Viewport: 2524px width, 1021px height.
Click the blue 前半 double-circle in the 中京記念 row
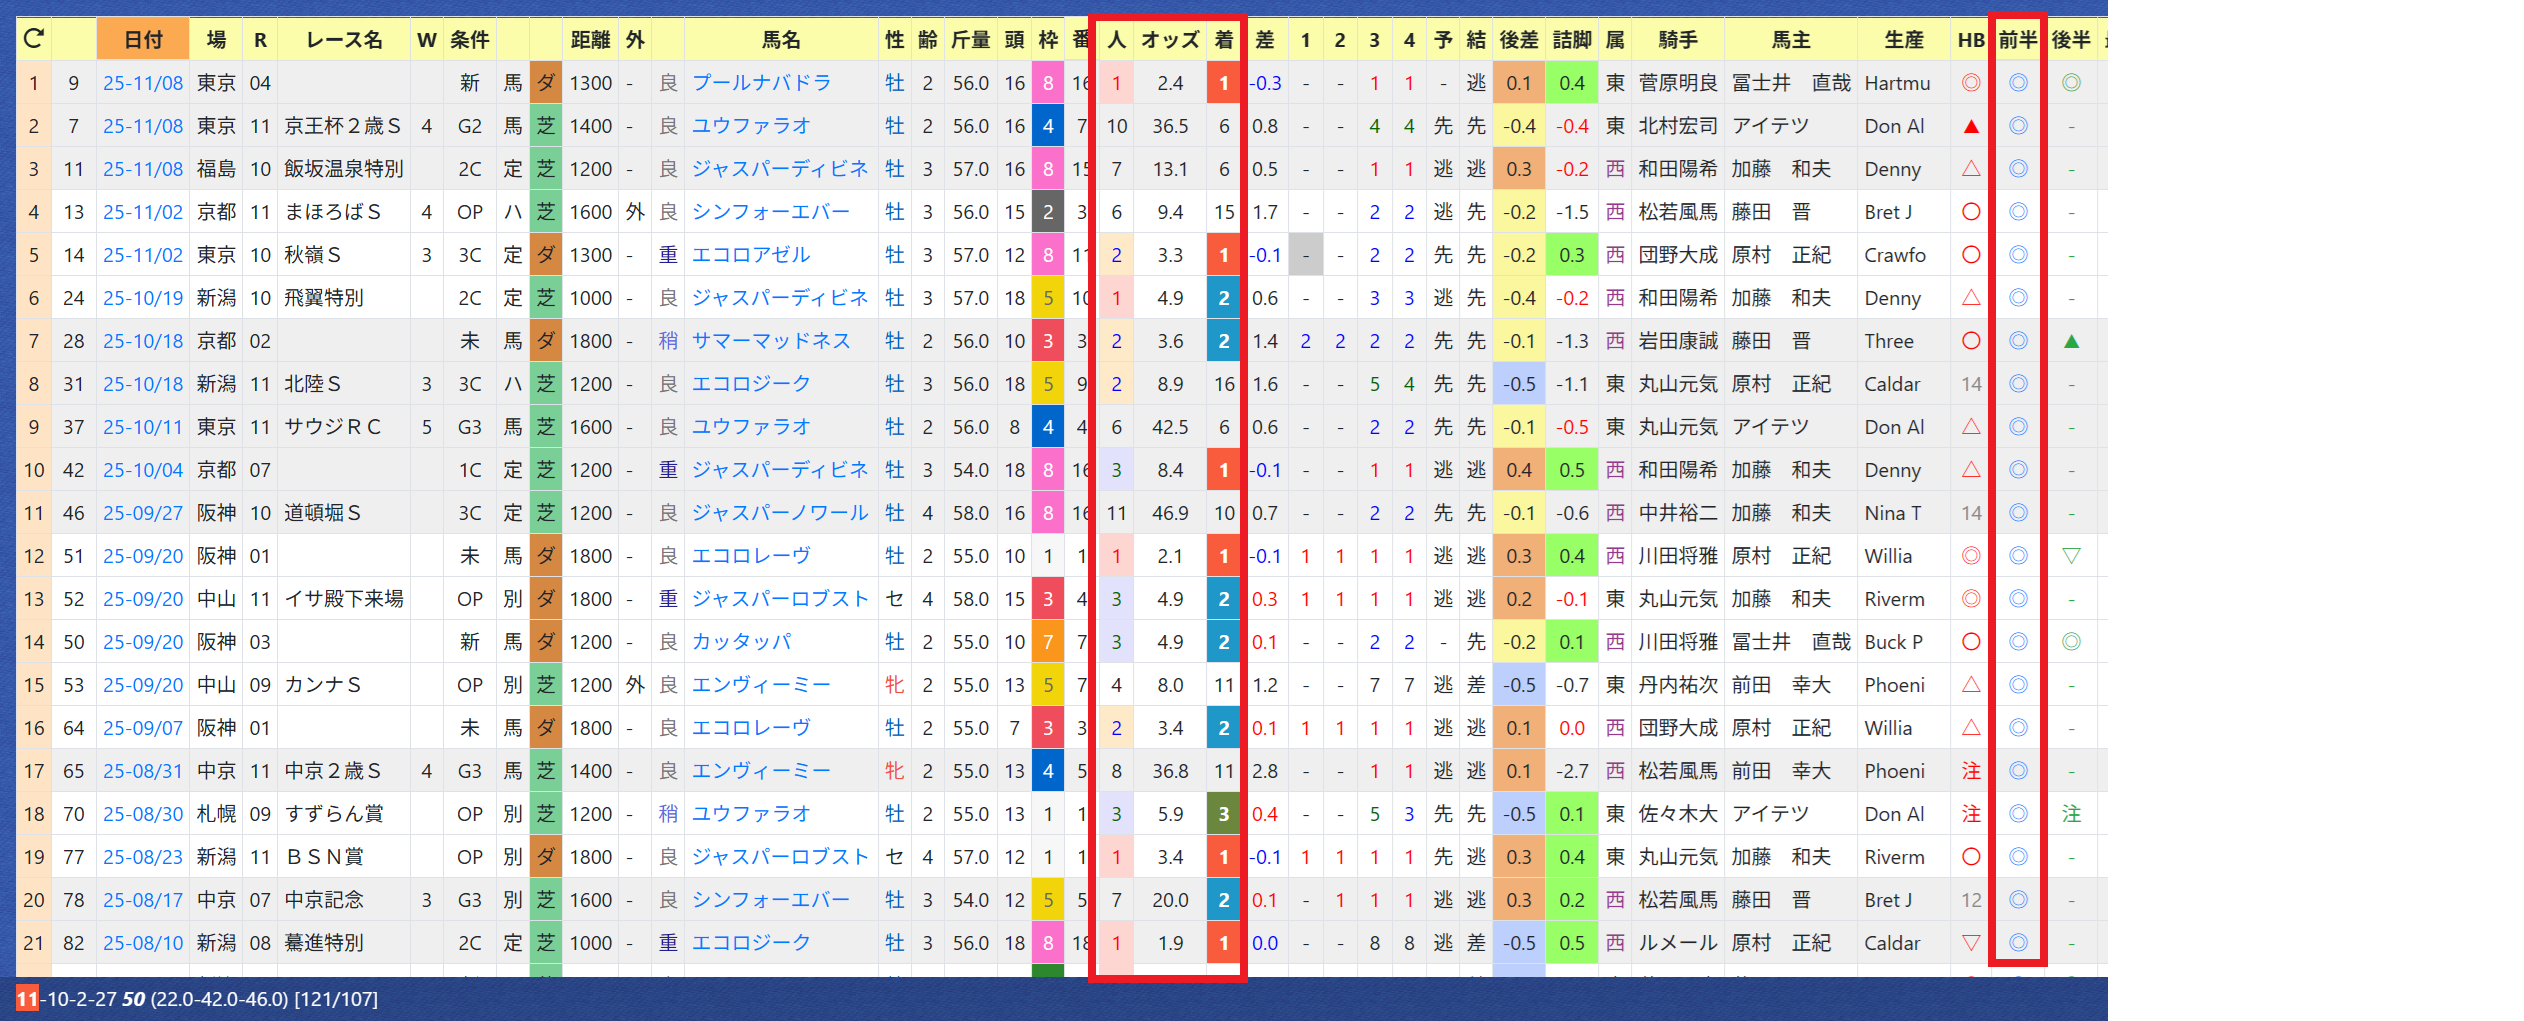[2018, 900]
